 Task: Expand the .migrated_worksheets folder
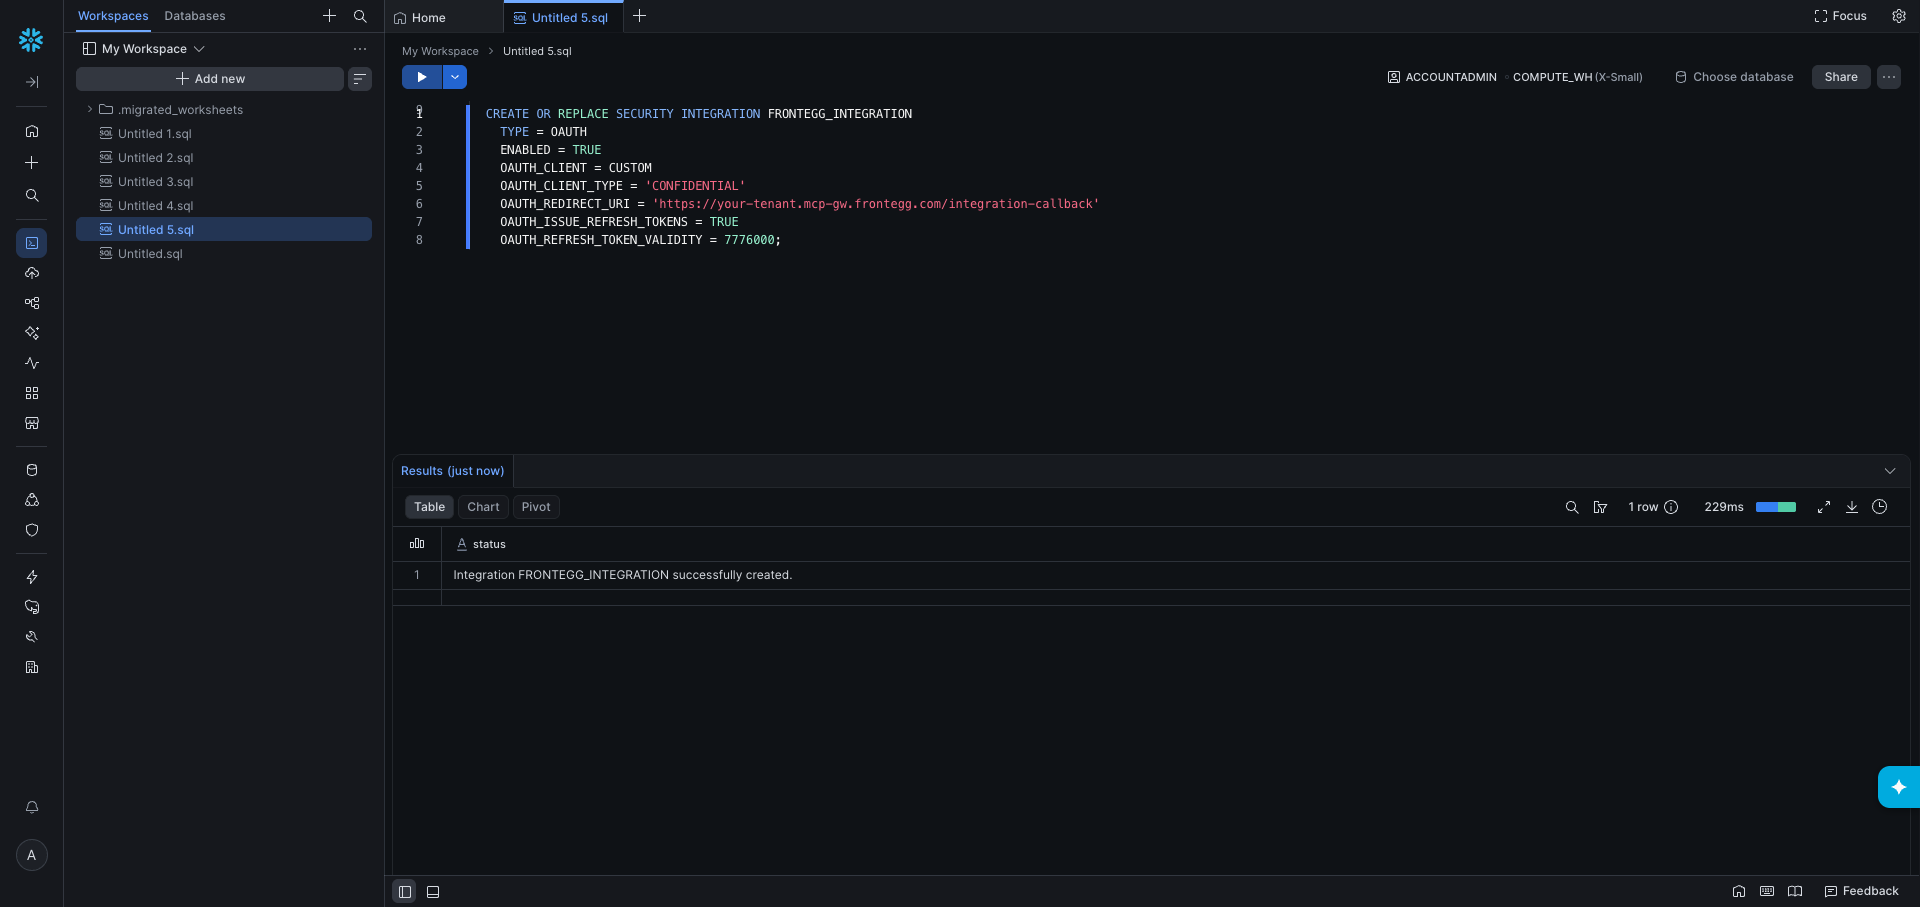90,110
